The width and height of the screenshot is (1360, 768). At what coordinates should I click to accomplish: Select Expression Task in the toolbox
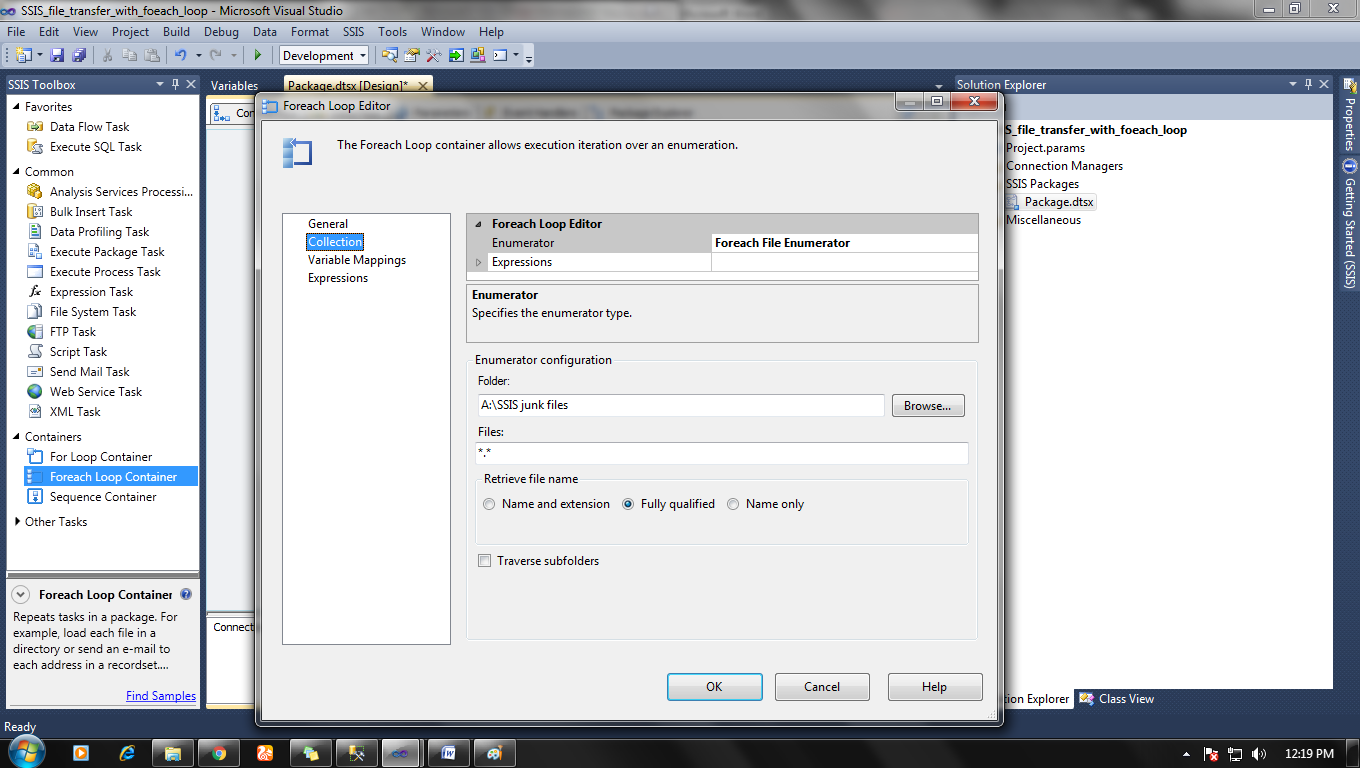[91, 292]
